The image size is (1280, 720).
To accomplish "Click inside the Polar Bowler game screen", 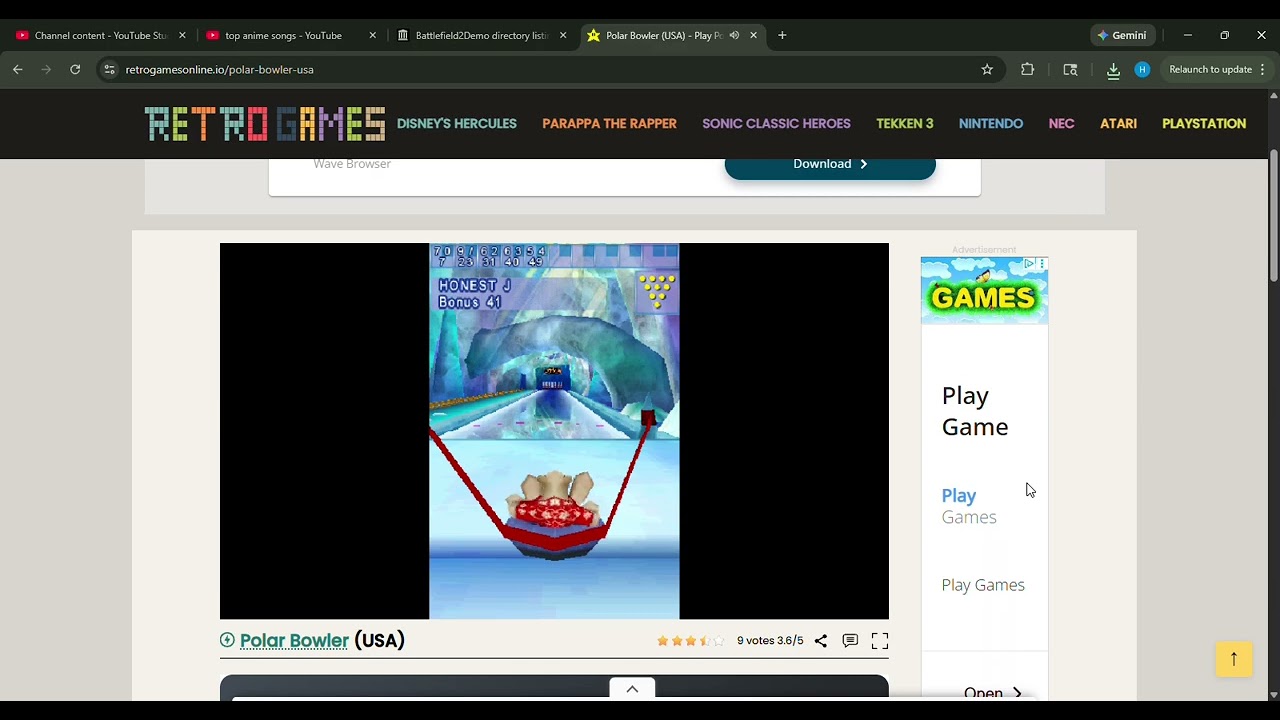I will (x=554, y=431).
